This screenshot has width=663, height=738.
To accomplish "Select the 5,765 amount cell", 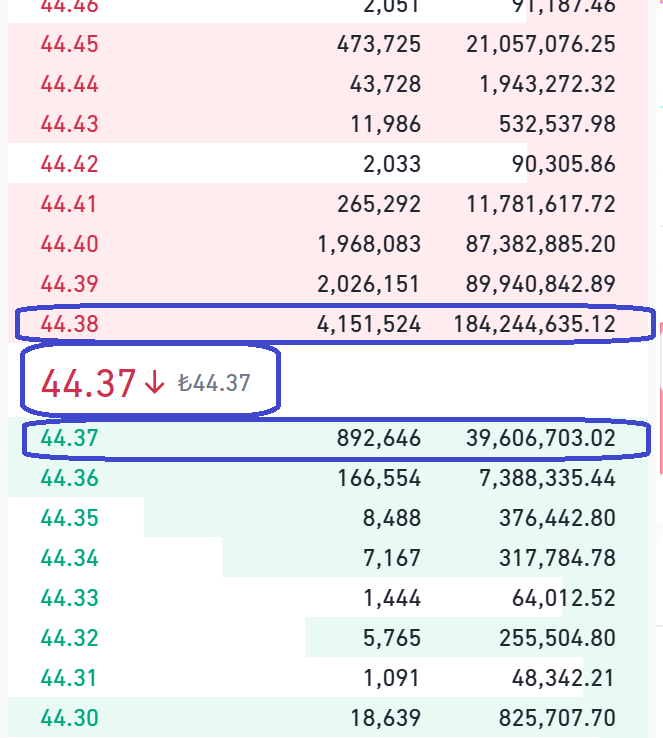I will click(391, 638).
